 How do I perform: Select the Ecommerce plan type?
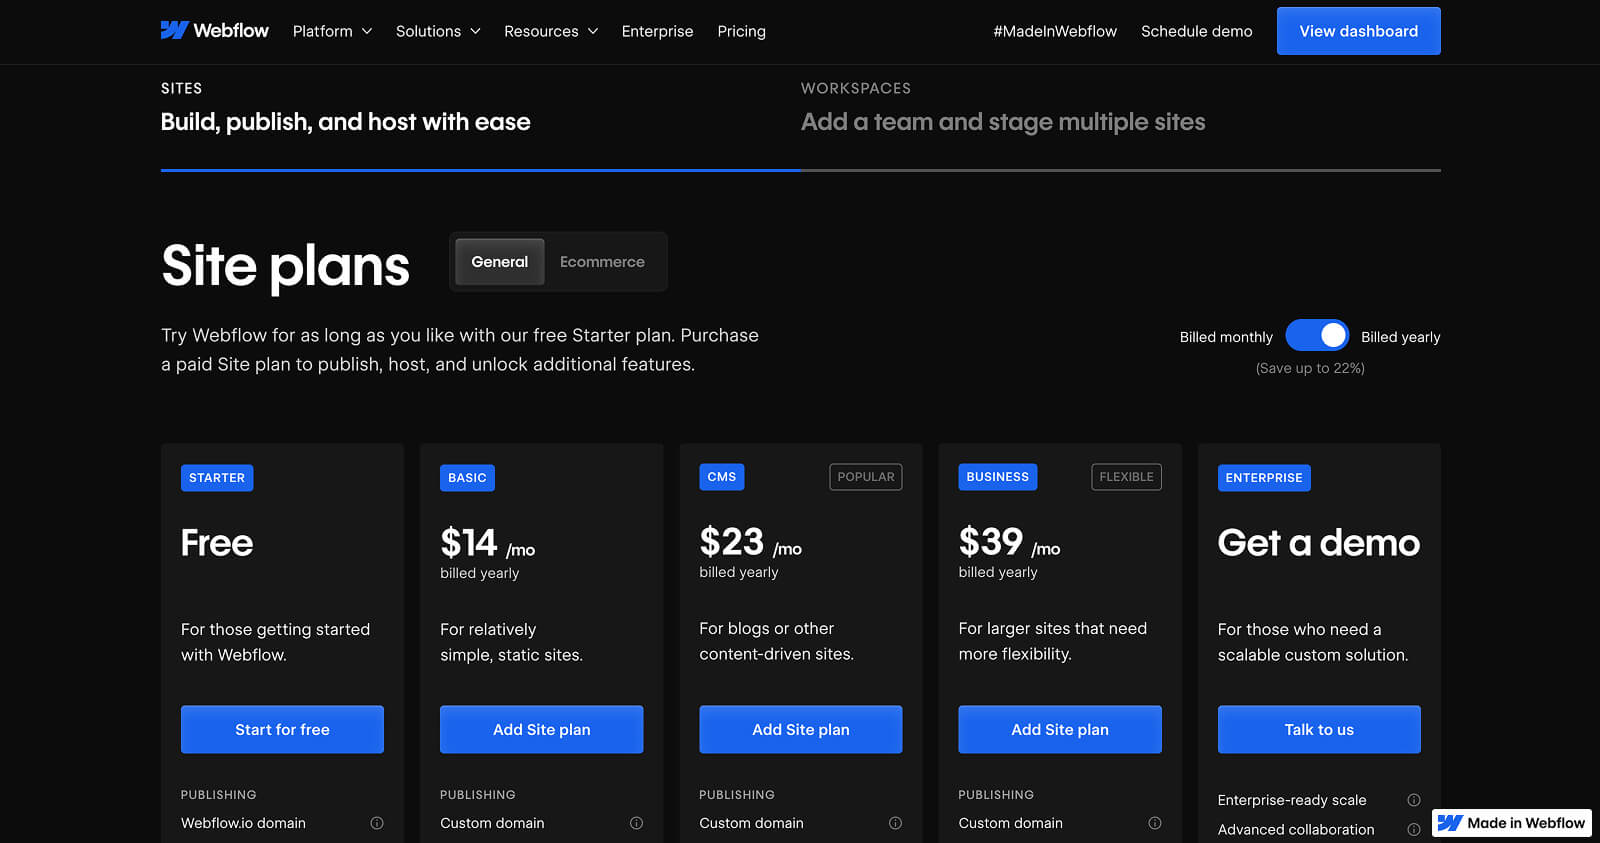602,262
